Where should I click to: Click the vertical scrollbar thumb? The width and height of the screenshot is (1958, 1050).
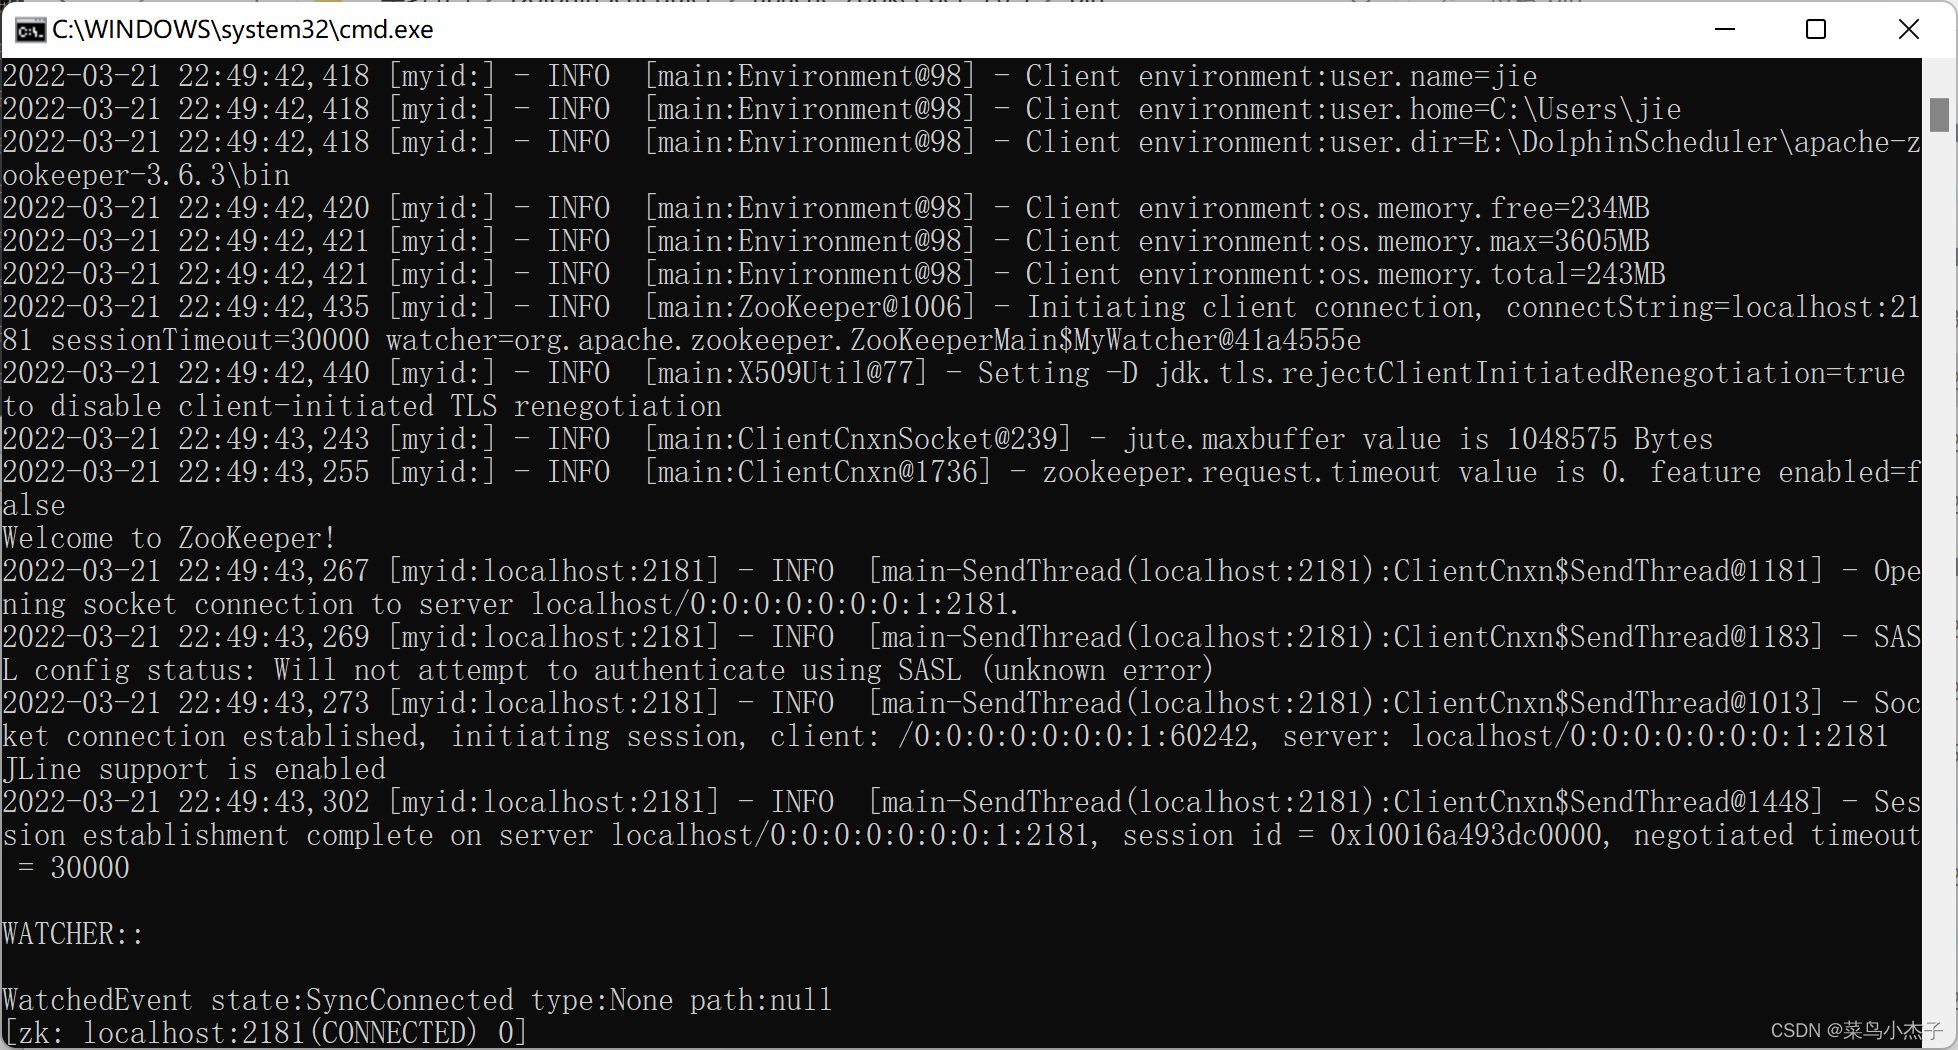coord(1939,115)
